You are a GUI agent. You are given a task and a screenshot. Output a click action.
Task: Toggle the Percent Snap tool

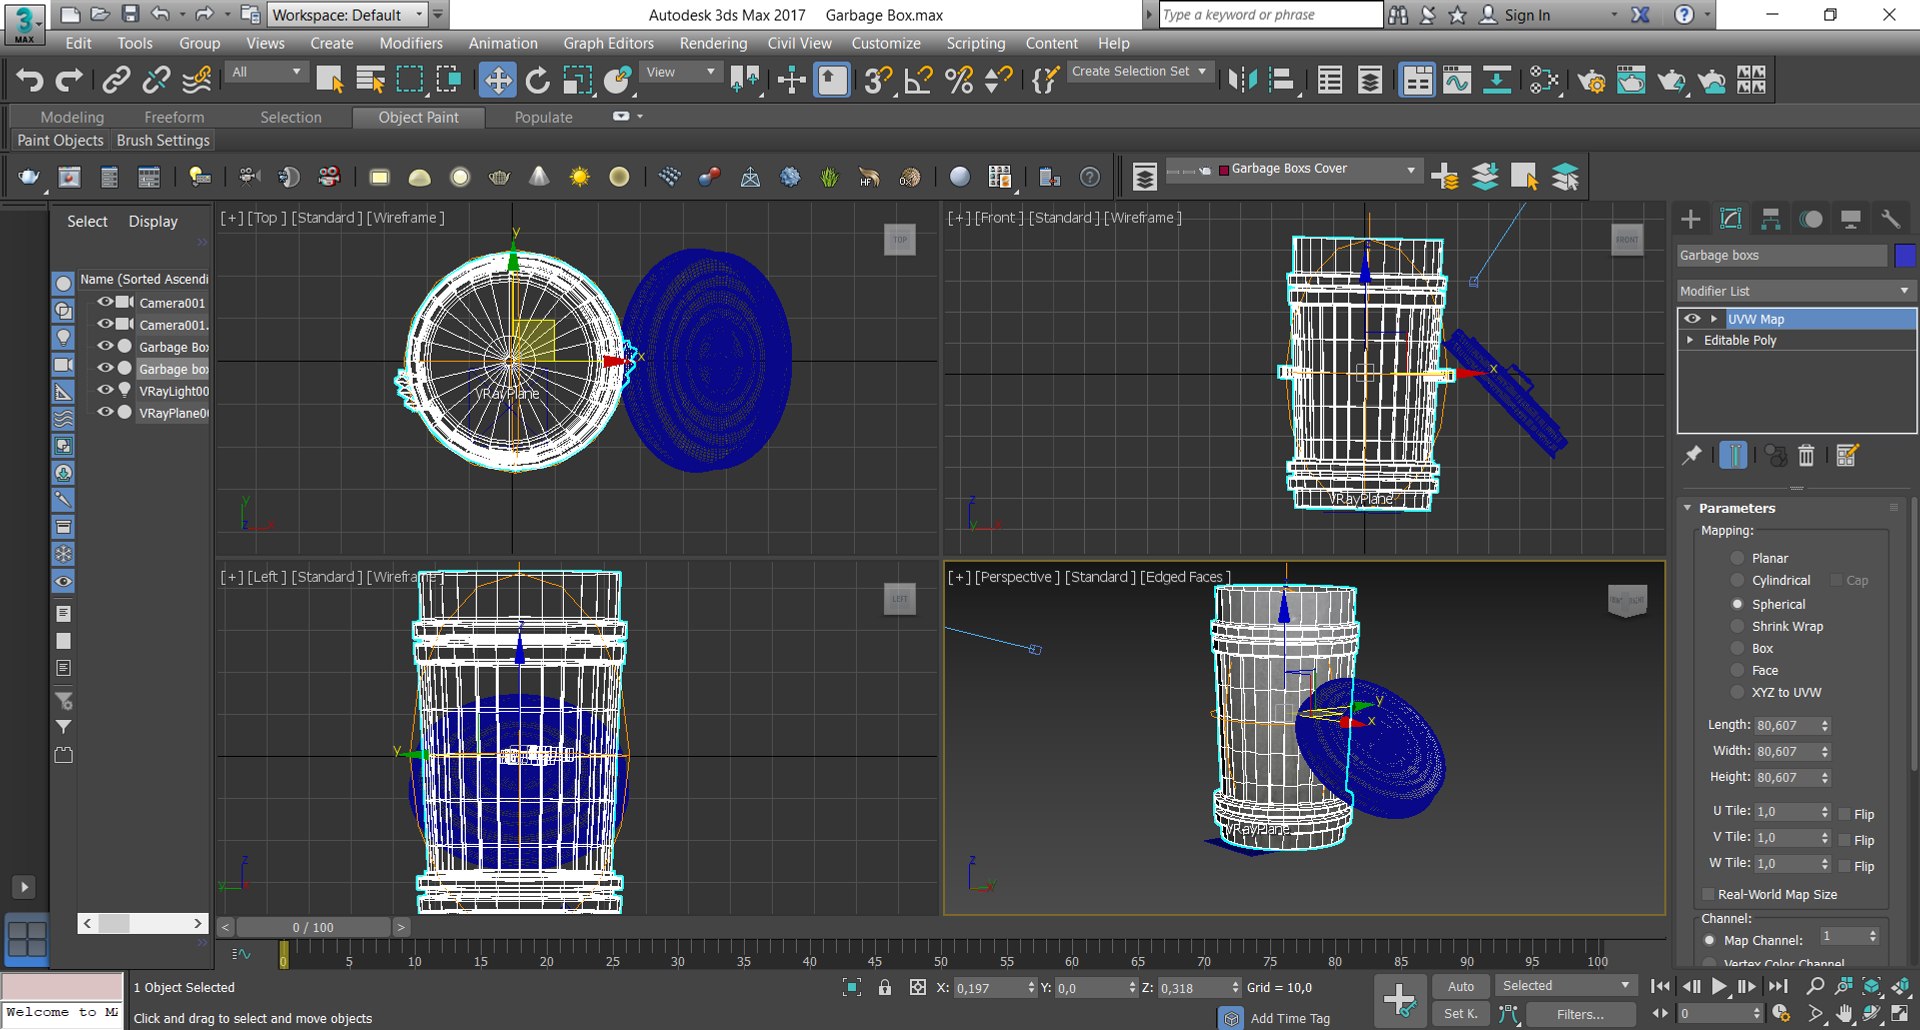click(x=959, y=80)
